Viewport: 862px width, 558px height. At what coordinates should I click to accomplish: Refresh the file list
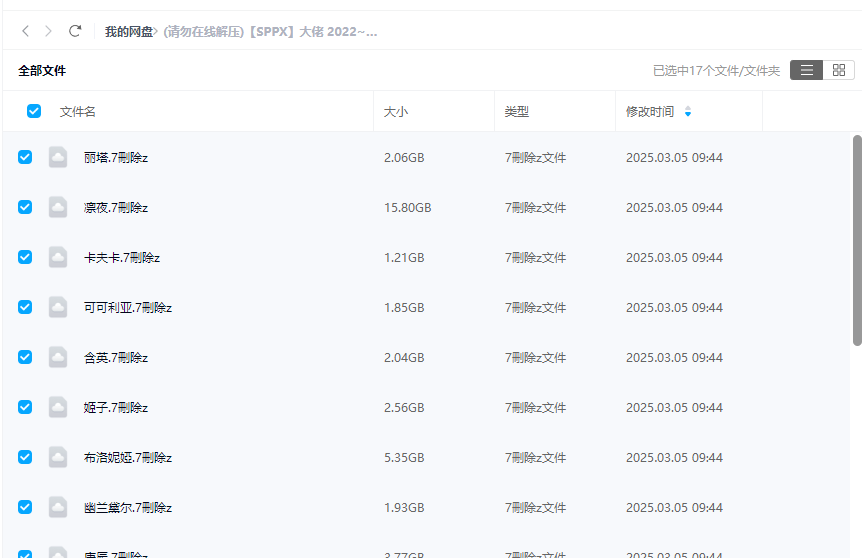(75, 32)
